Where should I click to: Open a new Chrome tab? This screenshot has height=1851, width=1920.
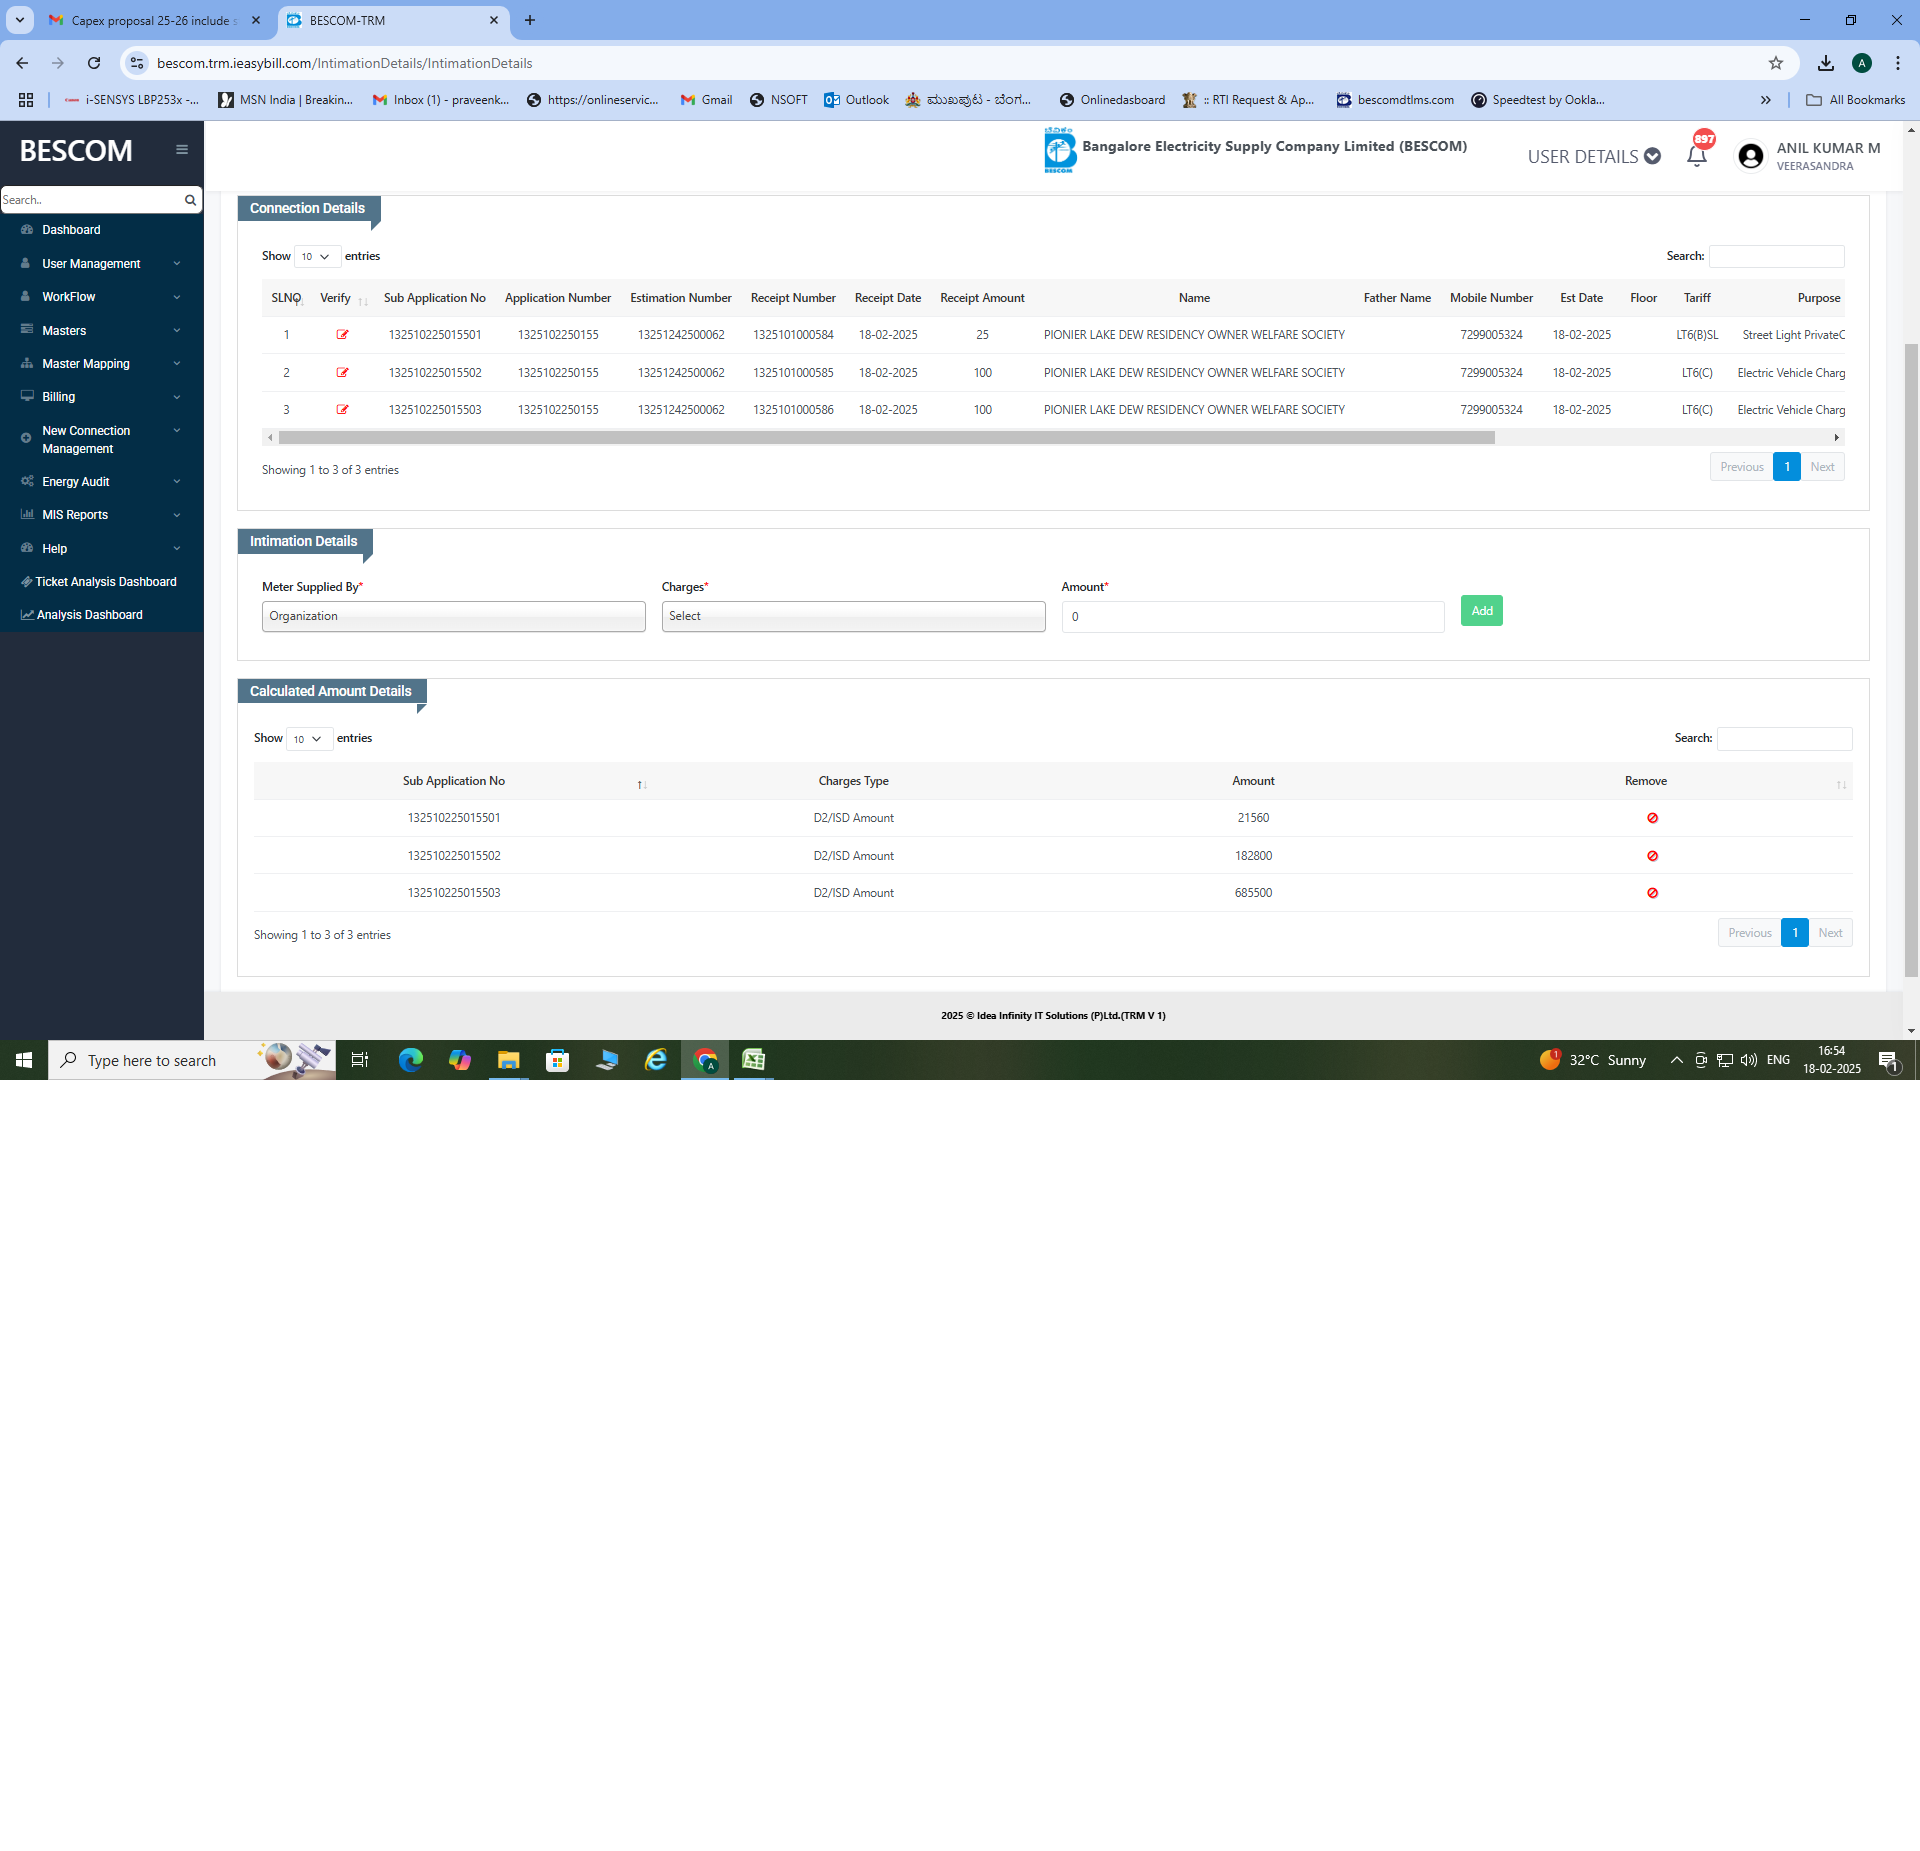(530, 20)
